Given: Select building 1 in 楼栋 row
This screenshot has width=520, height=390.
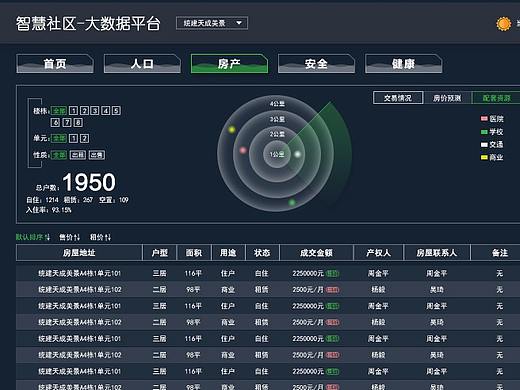Looking at the screenshot, I should pos(74,111).
